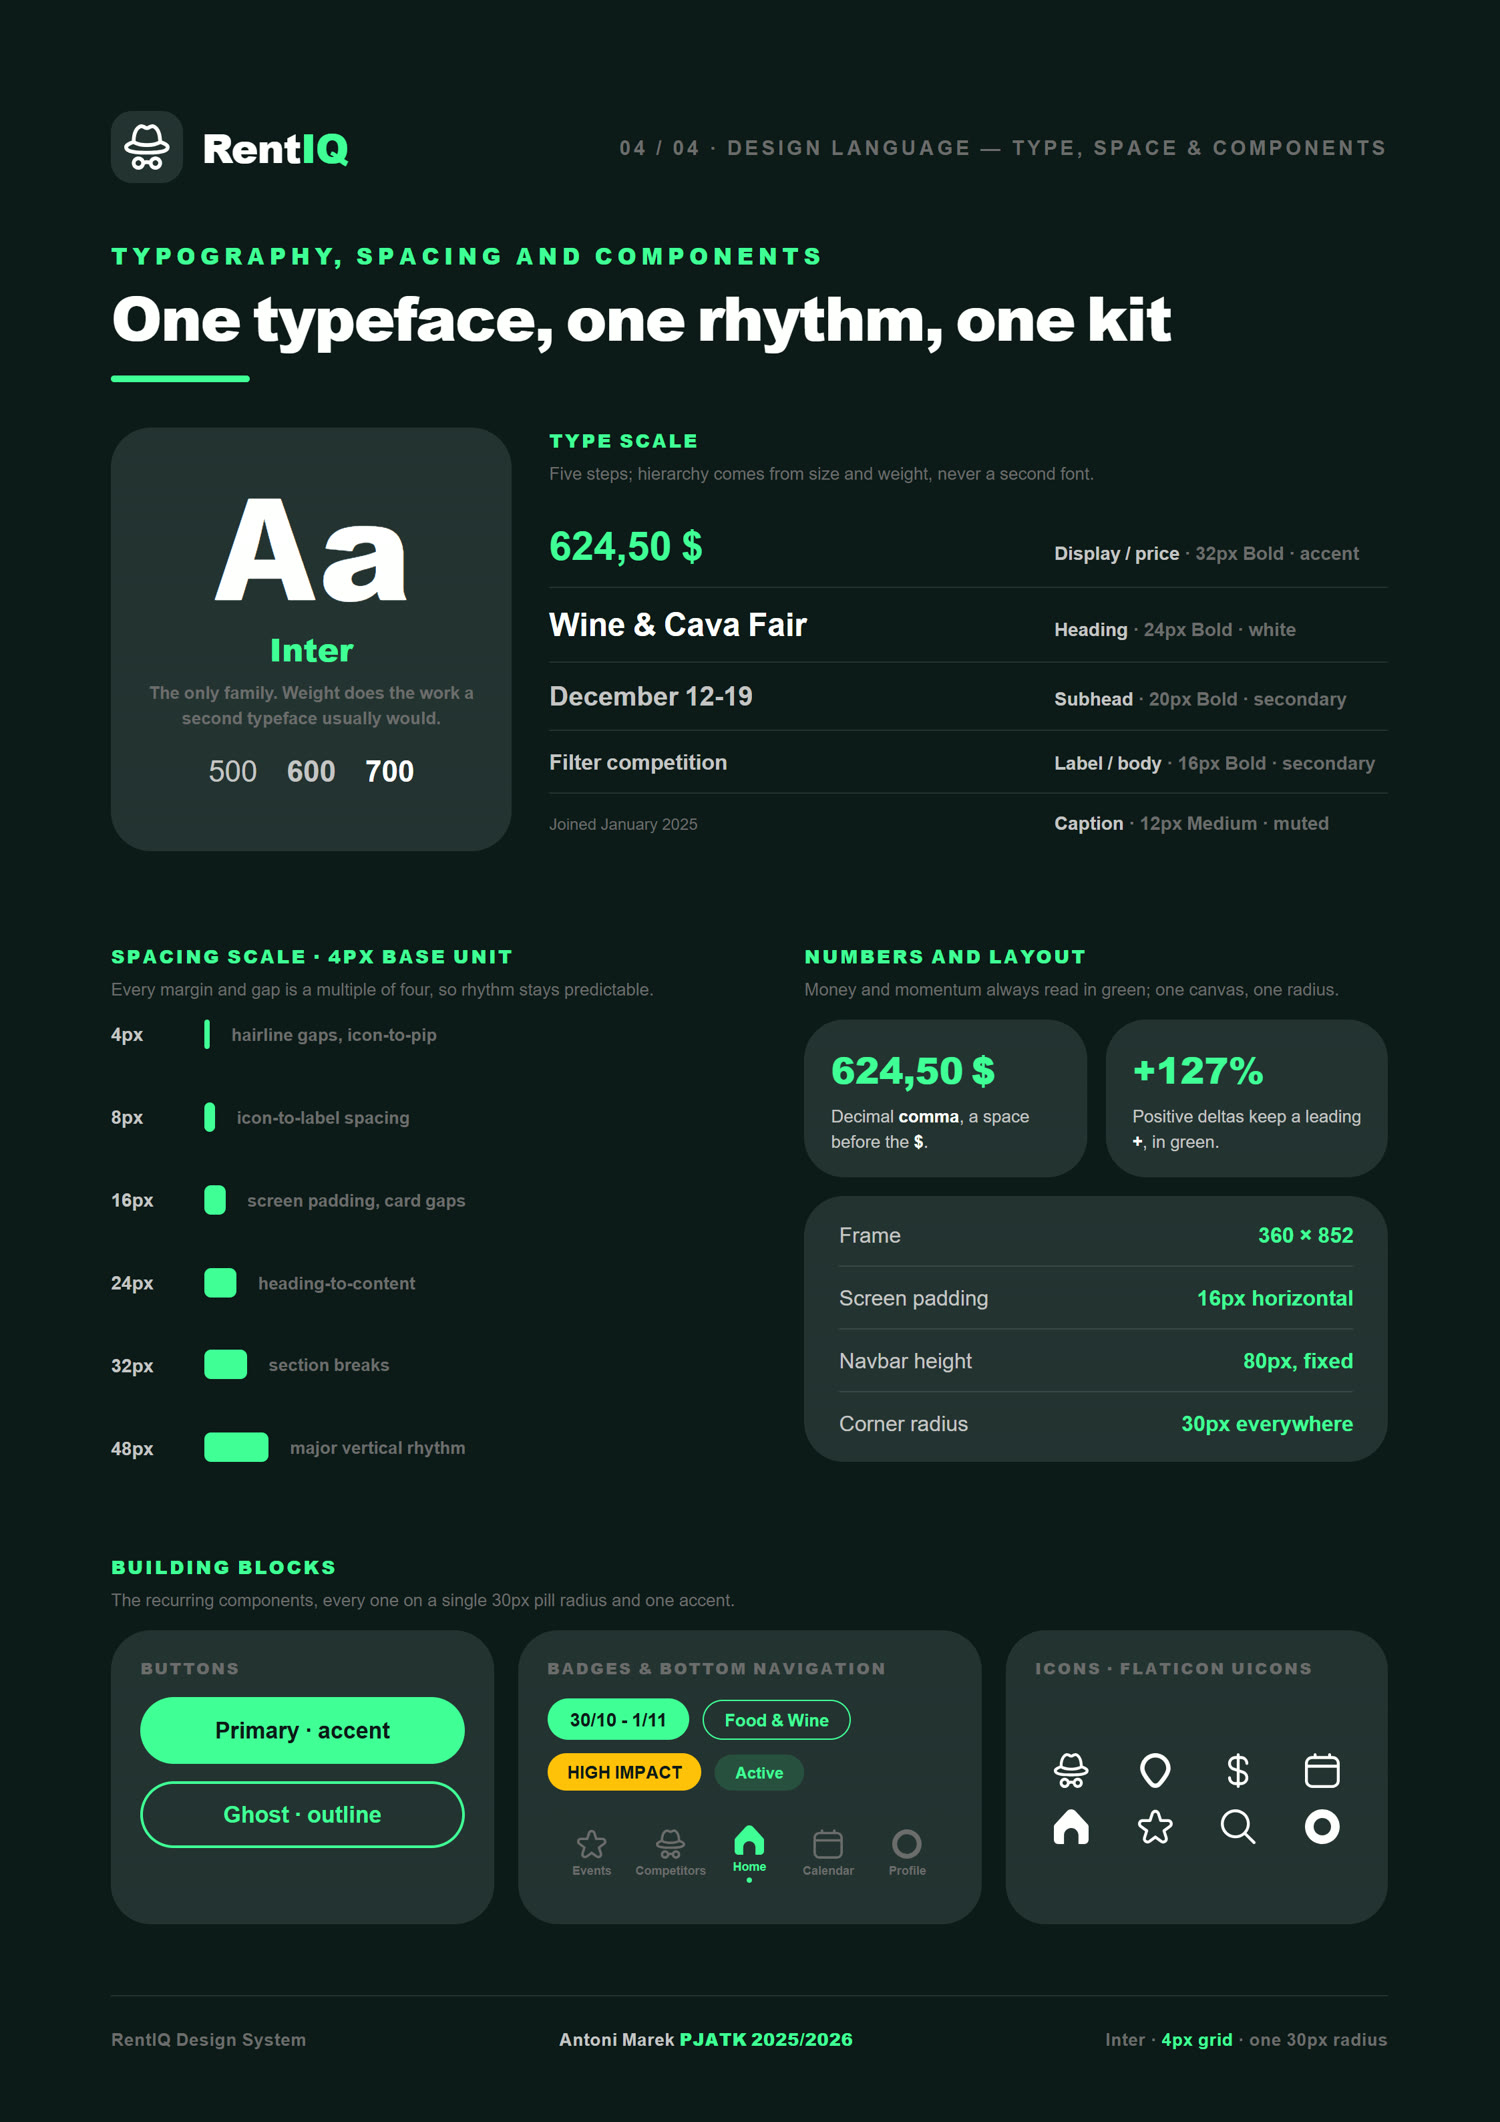This screenshot has width=1500, height=2122.
Task: Open Profile tab in bottom navigation
Action: (907, 1853)
